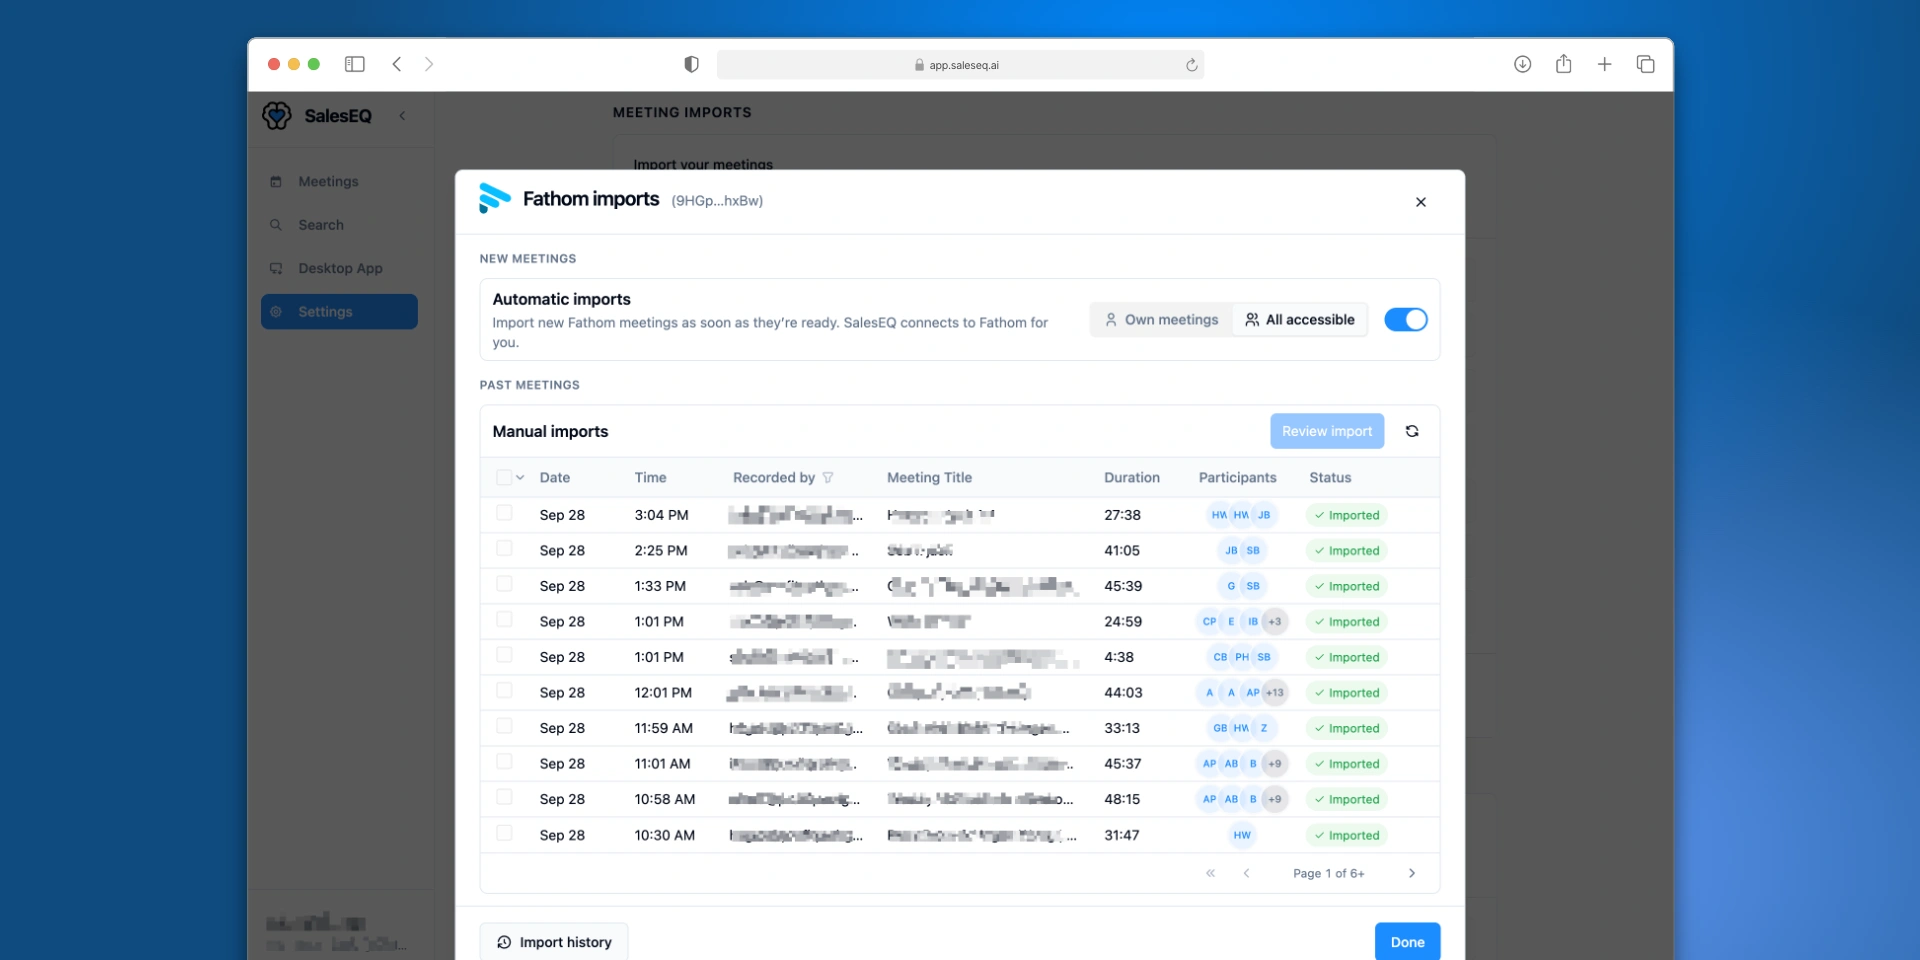
Task: Open Search in the sidebar
Action: (x=339, y=225)
